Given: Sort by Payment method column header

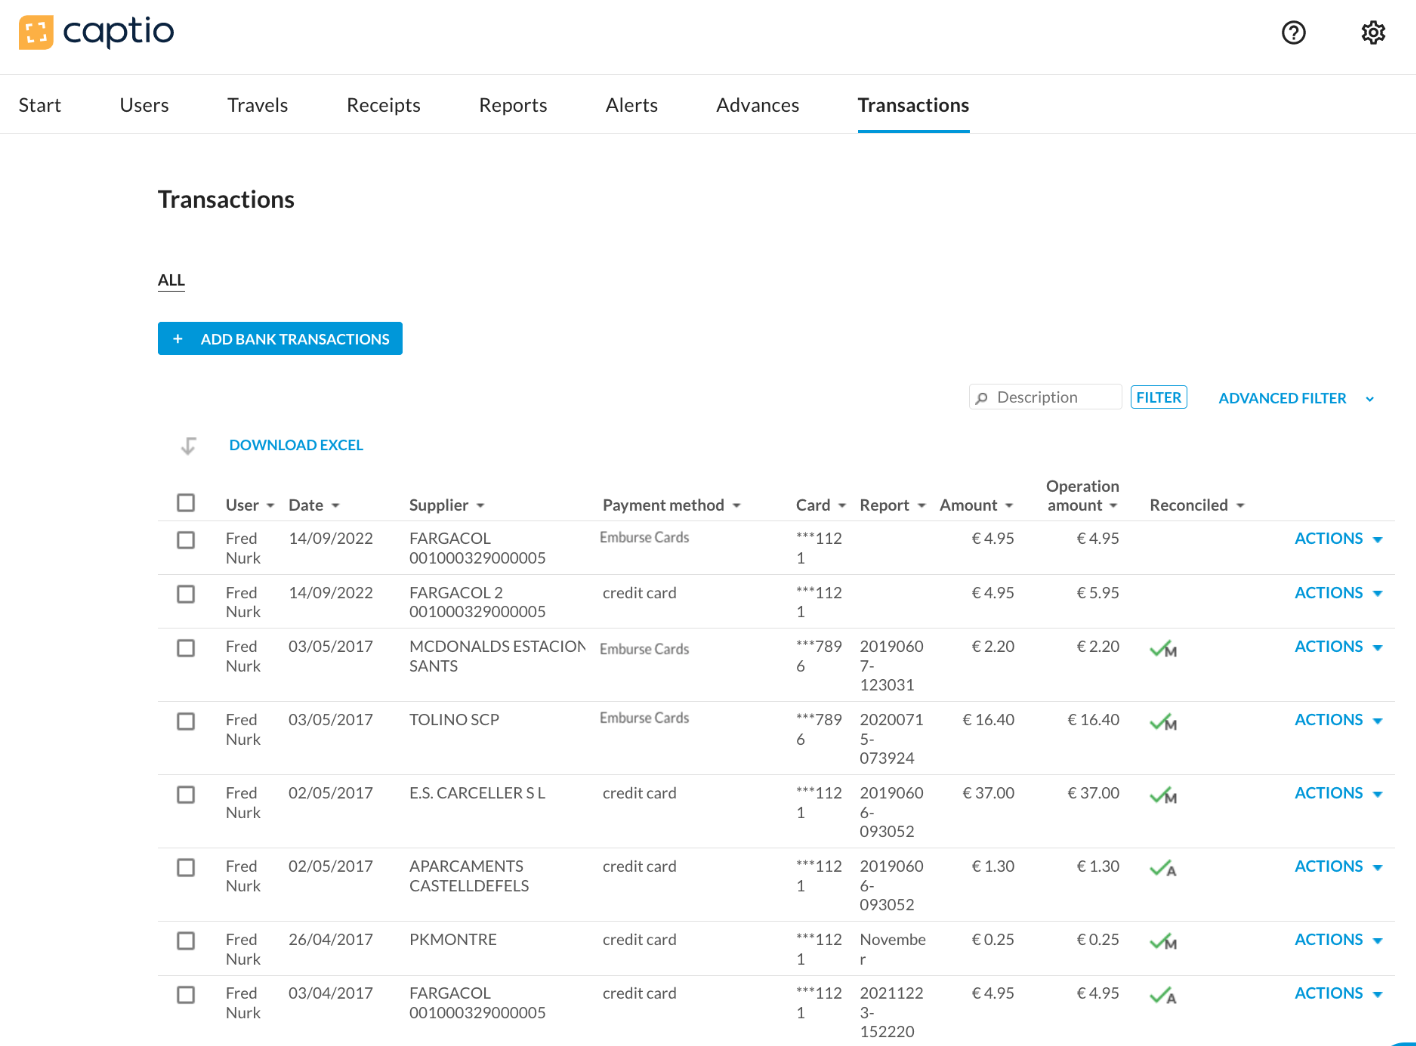Looking at the screenshot, I should pyautogui.click(x=672, y=505).
